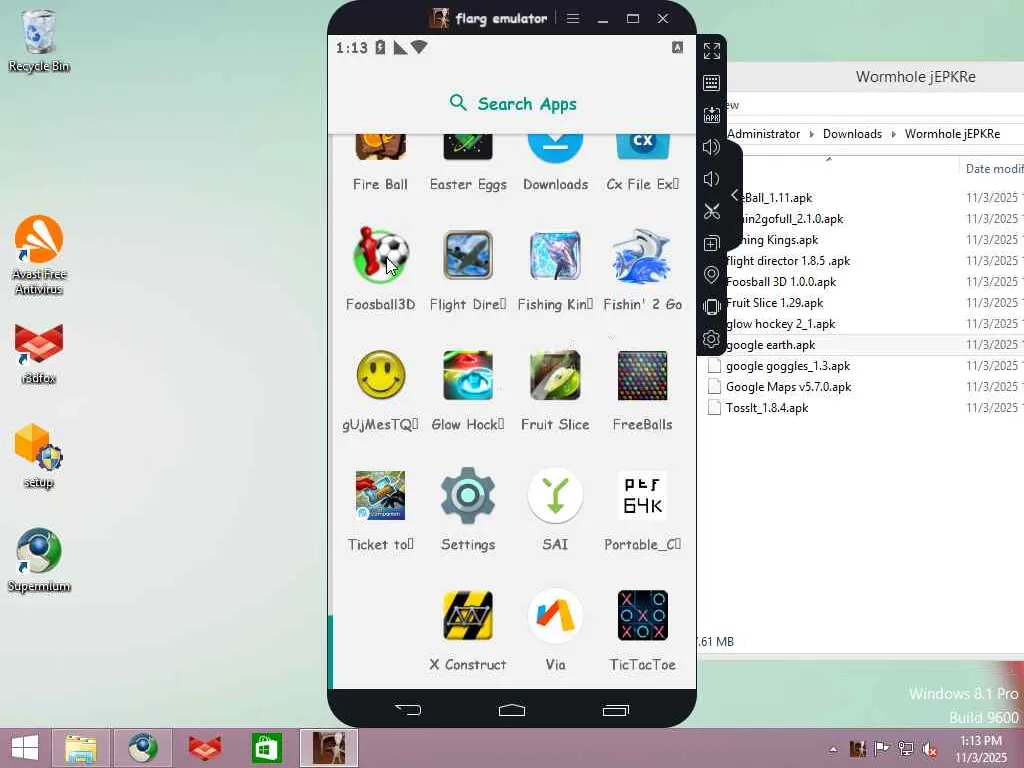The height and width of the screenshot is (768, 1024).
Task: Open the Fruit Slice app
Action: 555,375
